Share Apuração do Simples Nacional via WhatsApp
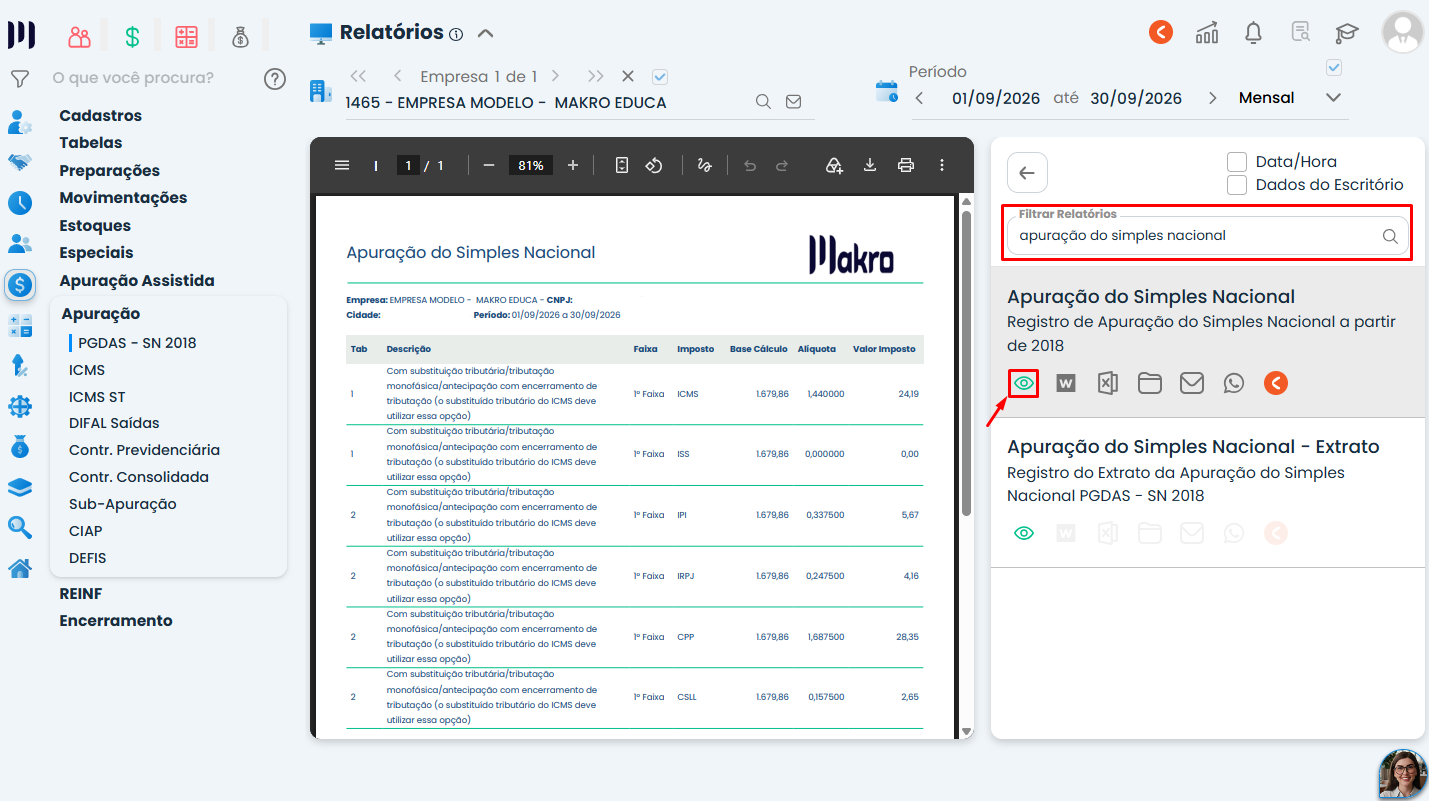The width and height of the screenshot is (1429, 801). (x=1234, y=383)
